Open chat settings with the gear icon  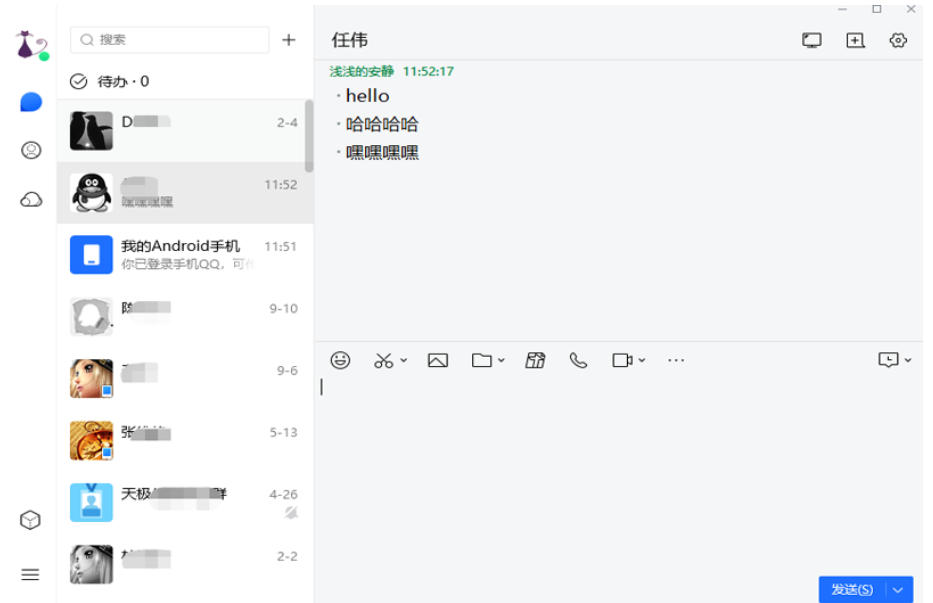point(899,39)
